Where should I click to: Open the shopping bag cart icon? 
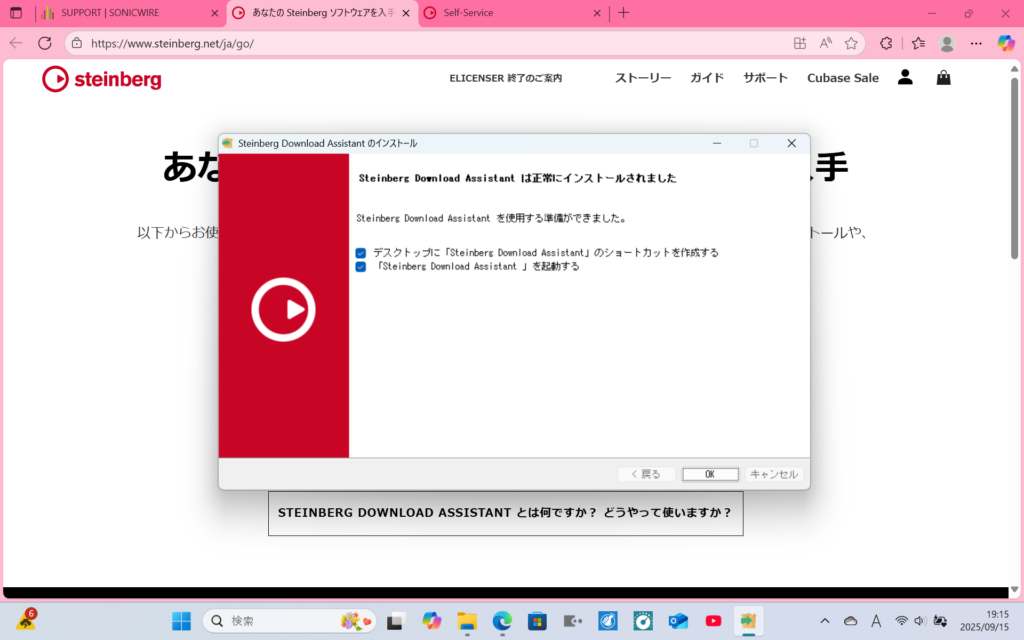pyautogui.click(x=943, y=77)
